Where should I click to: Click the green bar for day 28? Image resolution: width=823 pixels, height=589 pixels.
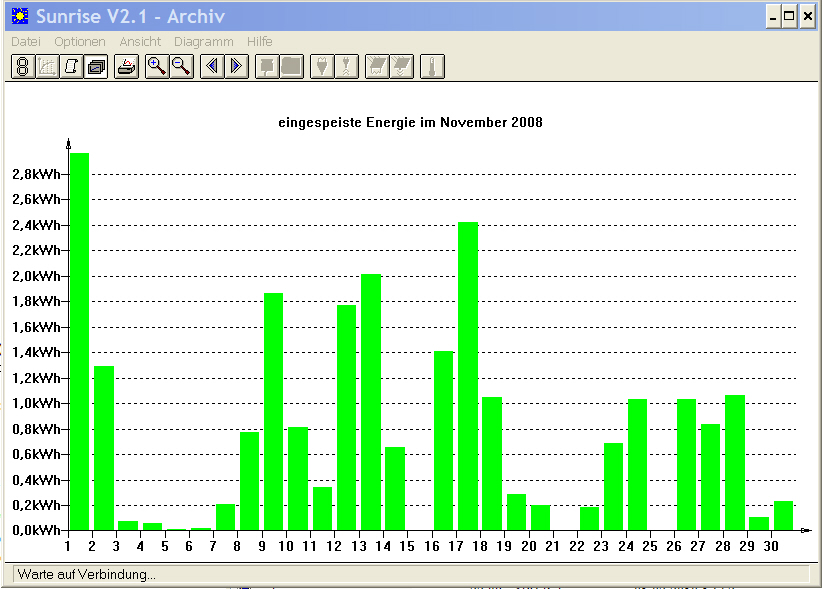[x=735, y=462]
